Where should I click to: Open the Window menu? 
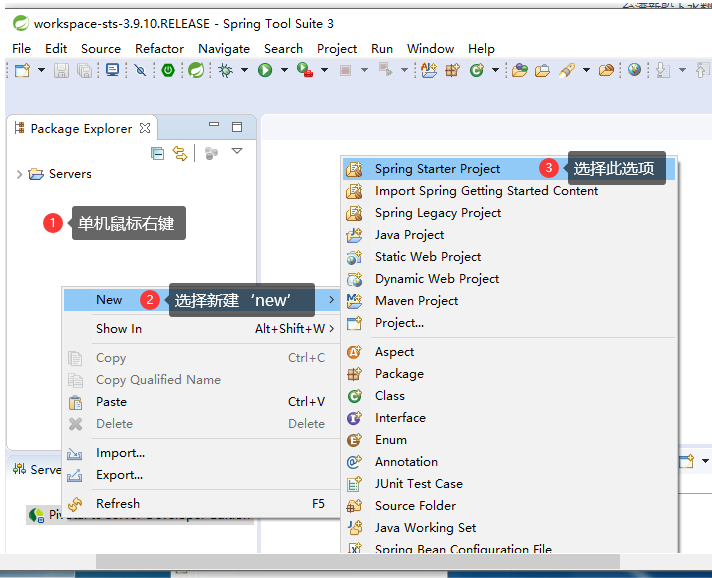click(430, 49)
